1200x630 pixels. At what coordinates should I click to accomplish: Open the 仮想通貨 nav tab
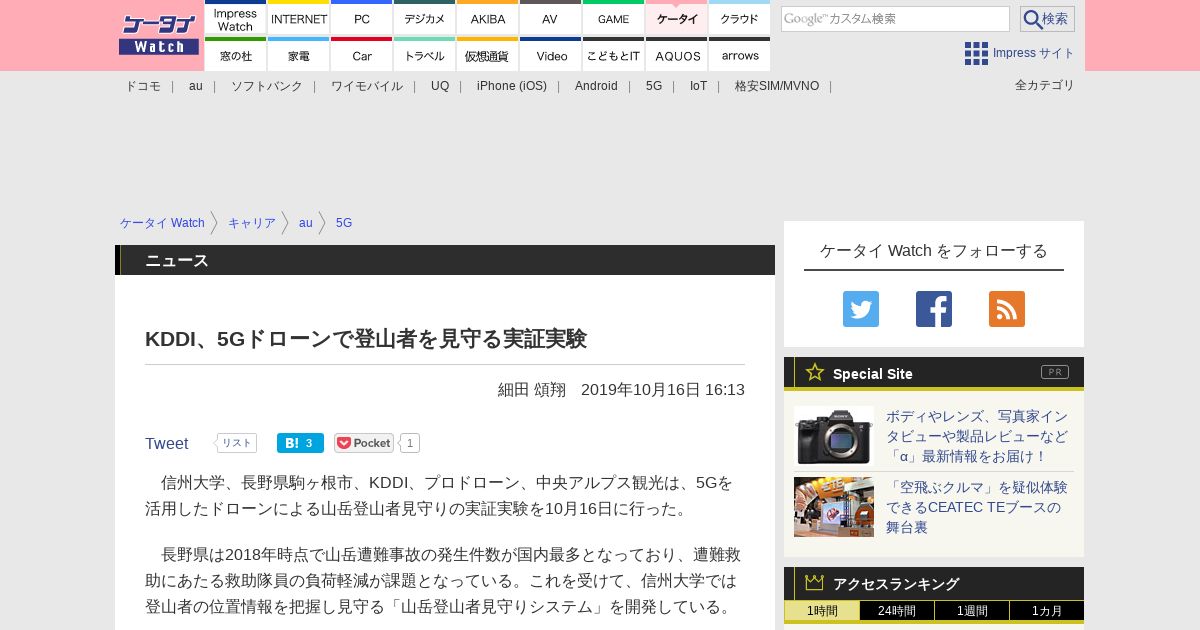pyautogui.click(x=488, y=55)
